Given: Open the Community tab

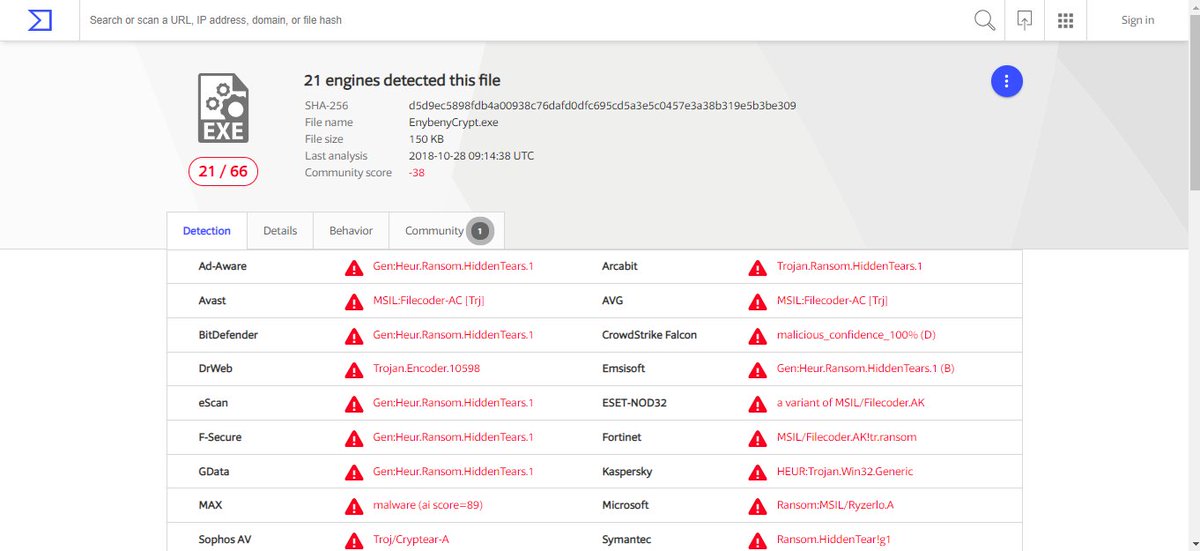Looking at the screenshot, I should click(x=446, y=230).
